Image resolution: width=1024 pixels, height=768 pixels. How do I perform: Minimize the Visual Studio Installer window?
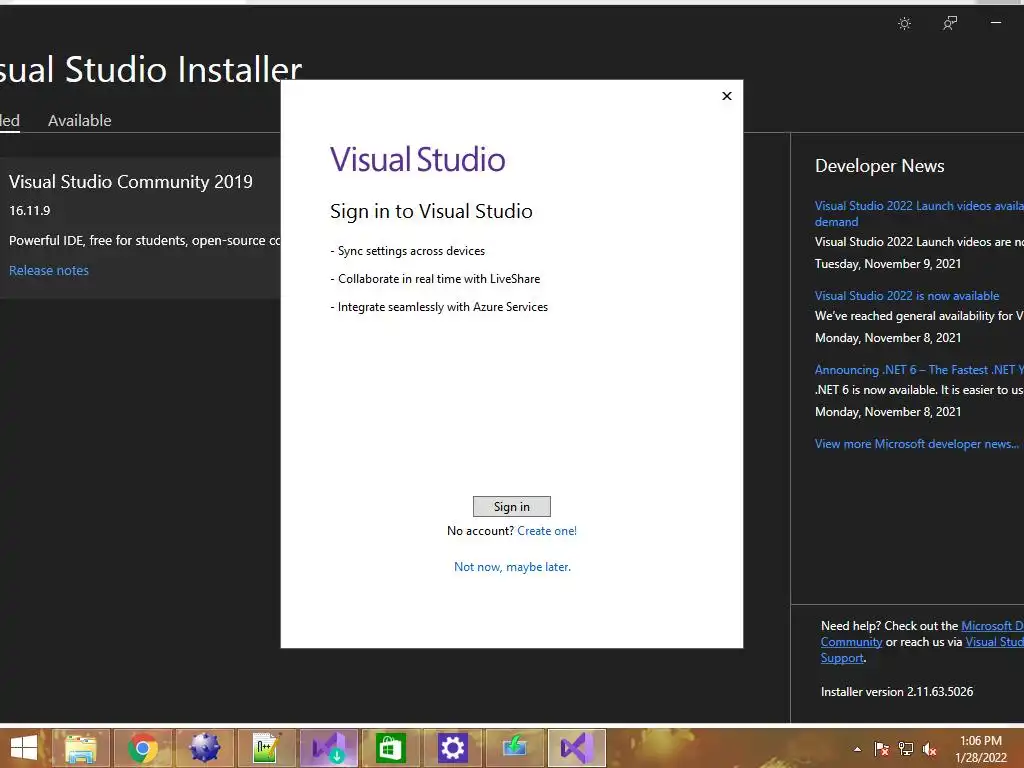[996, 23]
